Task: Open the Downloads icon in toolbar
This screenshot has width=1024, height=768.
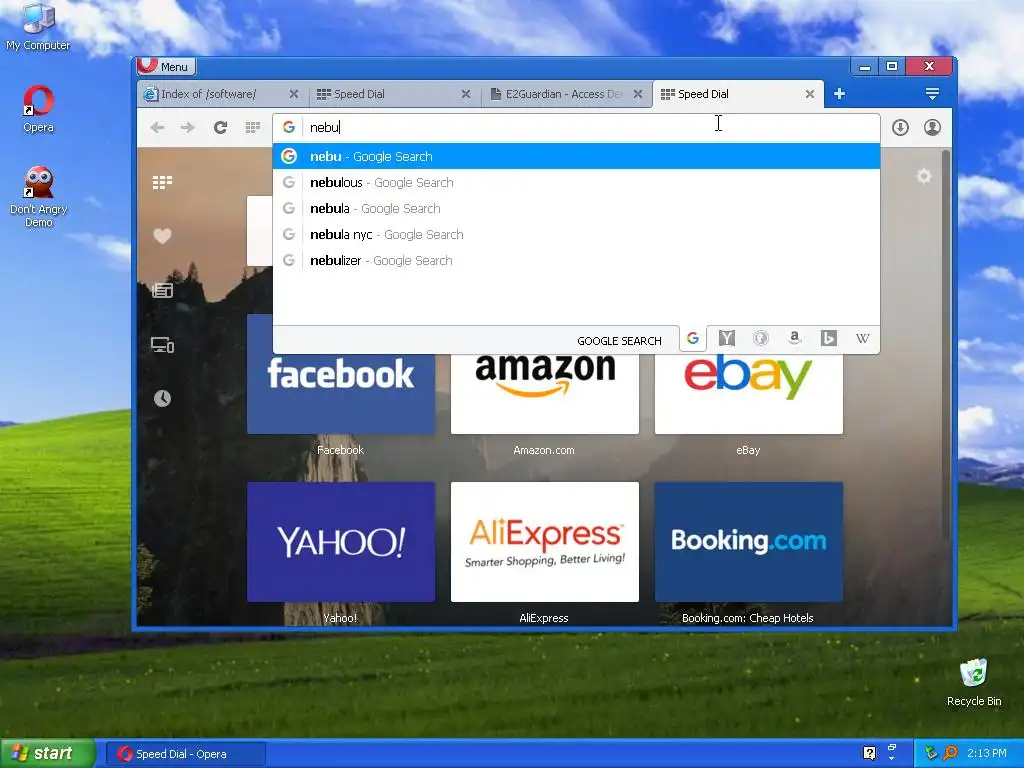Action: [x=900, y=127]
